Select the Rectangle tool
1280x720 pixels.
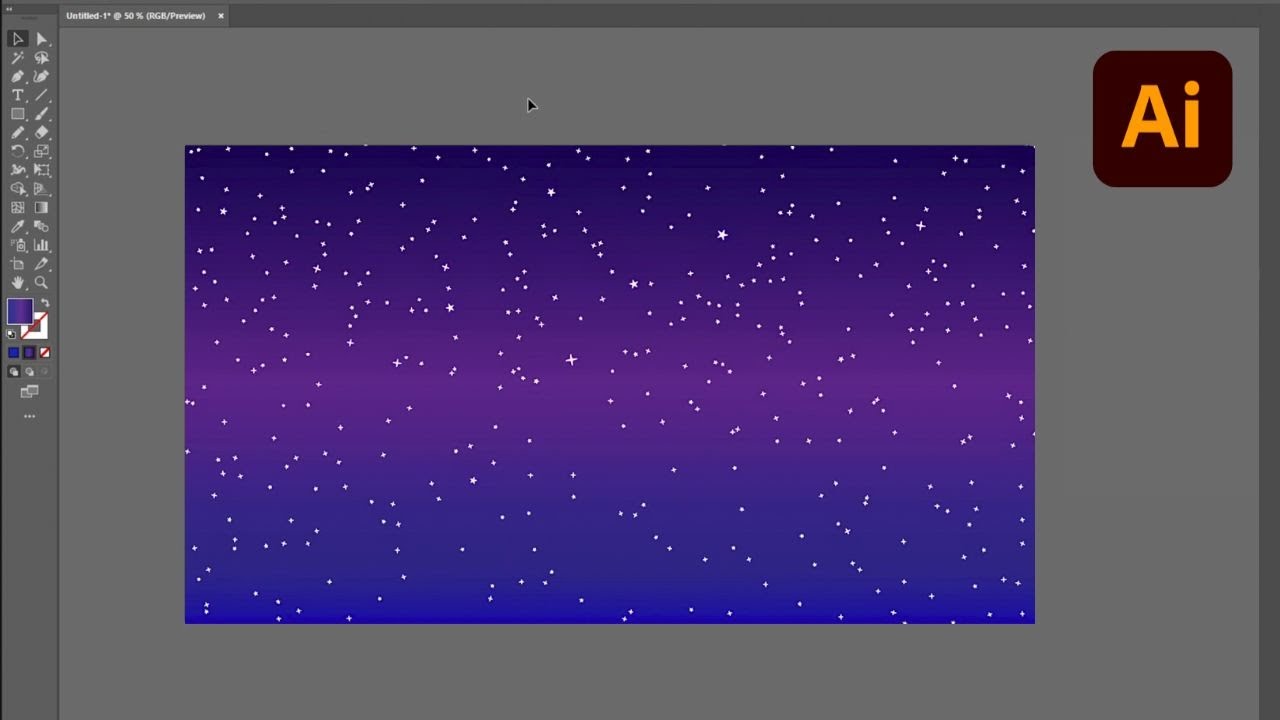[x=18, y=114]
